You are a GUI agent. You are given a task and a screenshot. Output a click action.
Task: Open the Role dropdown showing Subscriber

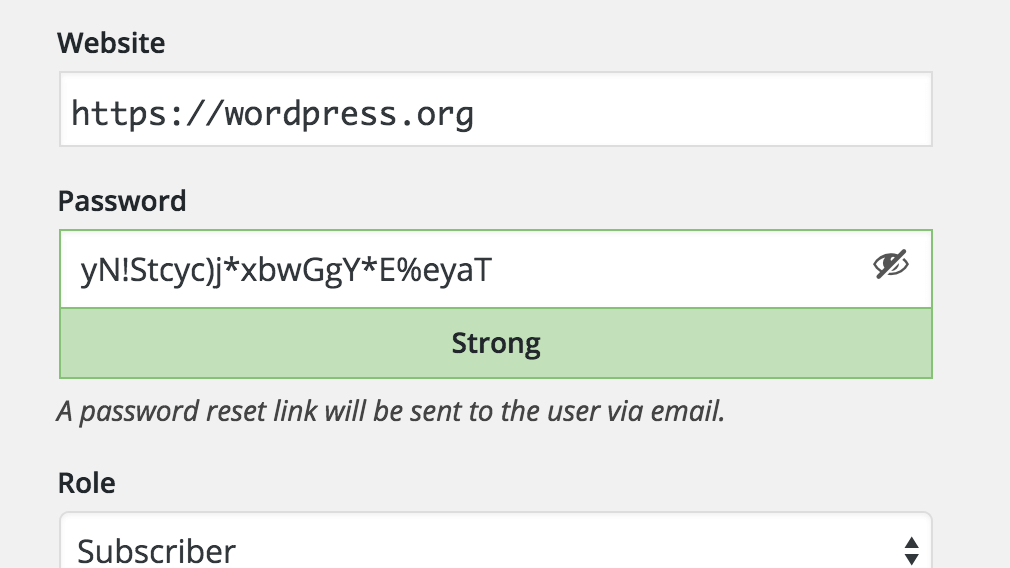click(x=495, y=545)
